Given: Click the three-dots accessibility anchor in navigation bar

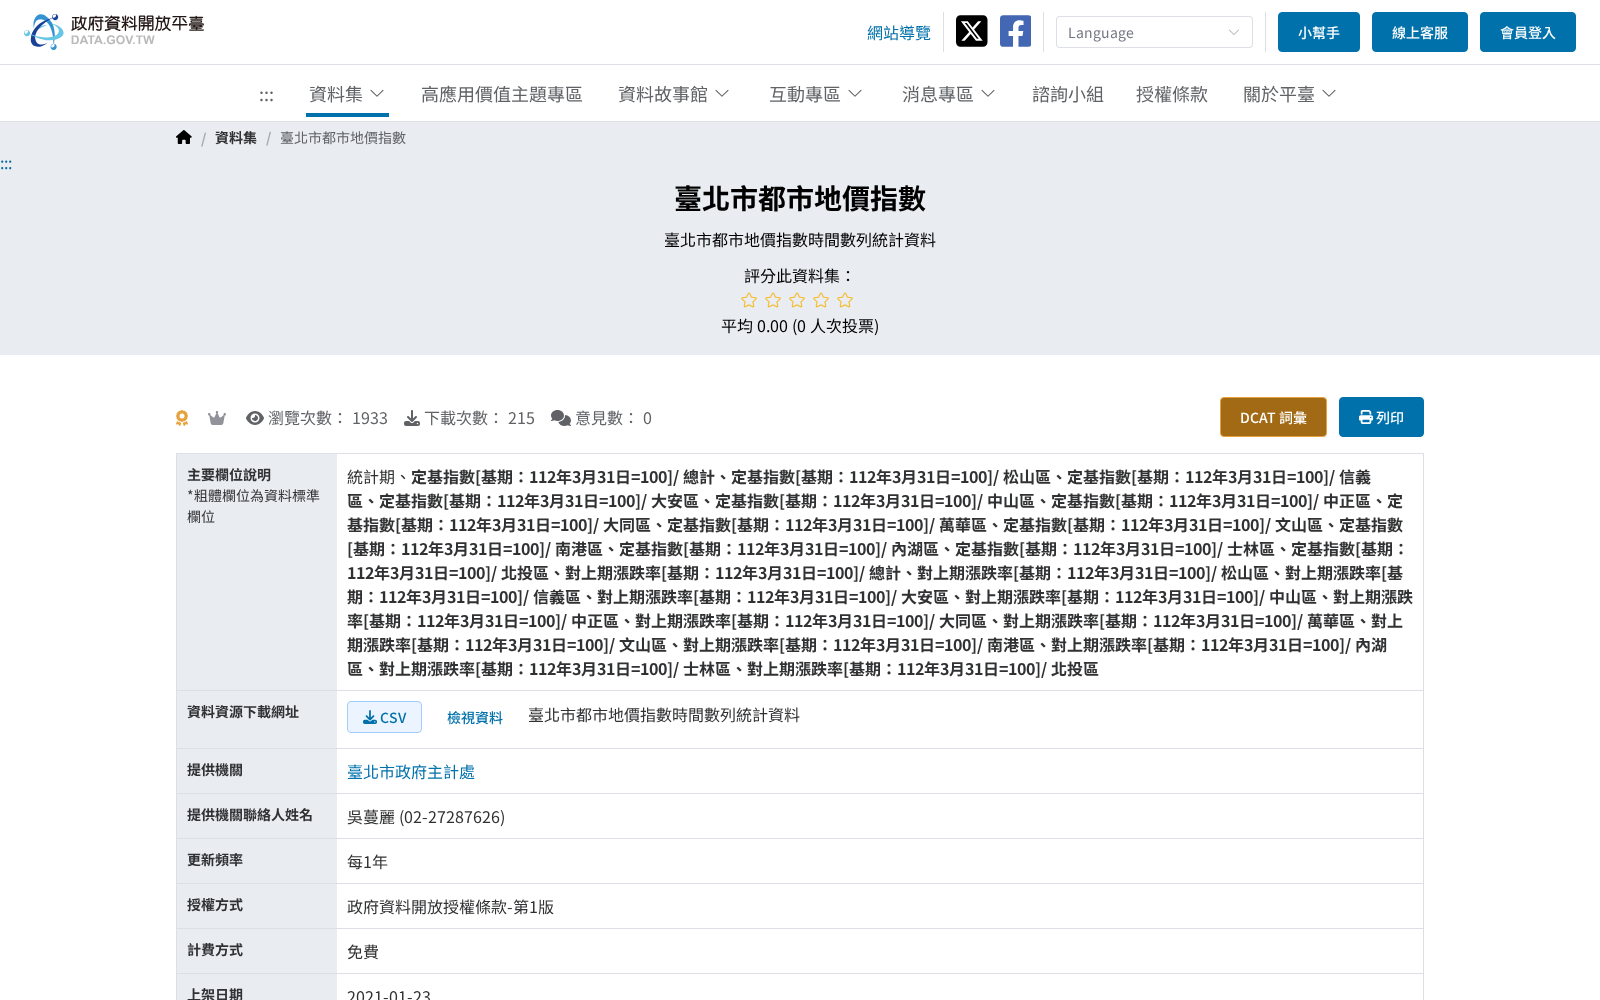Looking at the screenshot, I should (266, 95).
